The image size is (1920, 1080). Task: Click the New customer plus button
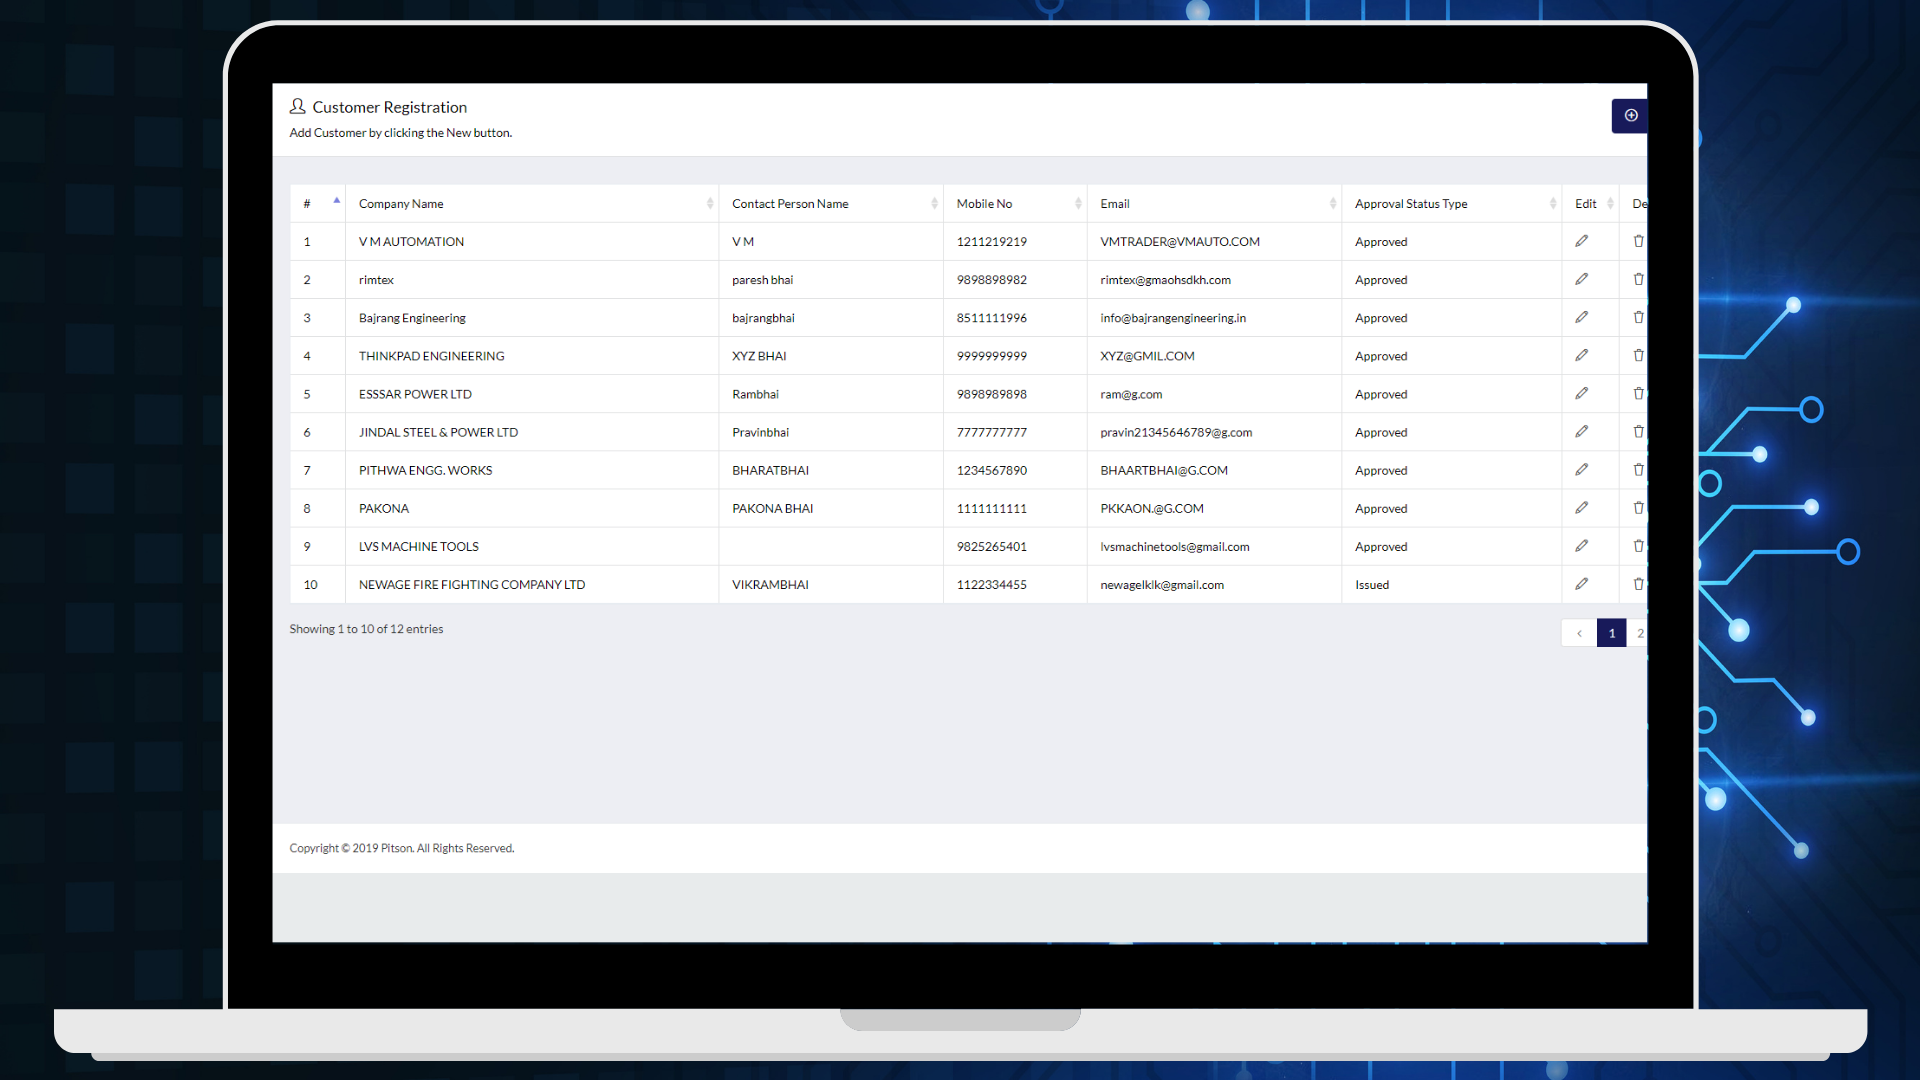coord(1630,115)
